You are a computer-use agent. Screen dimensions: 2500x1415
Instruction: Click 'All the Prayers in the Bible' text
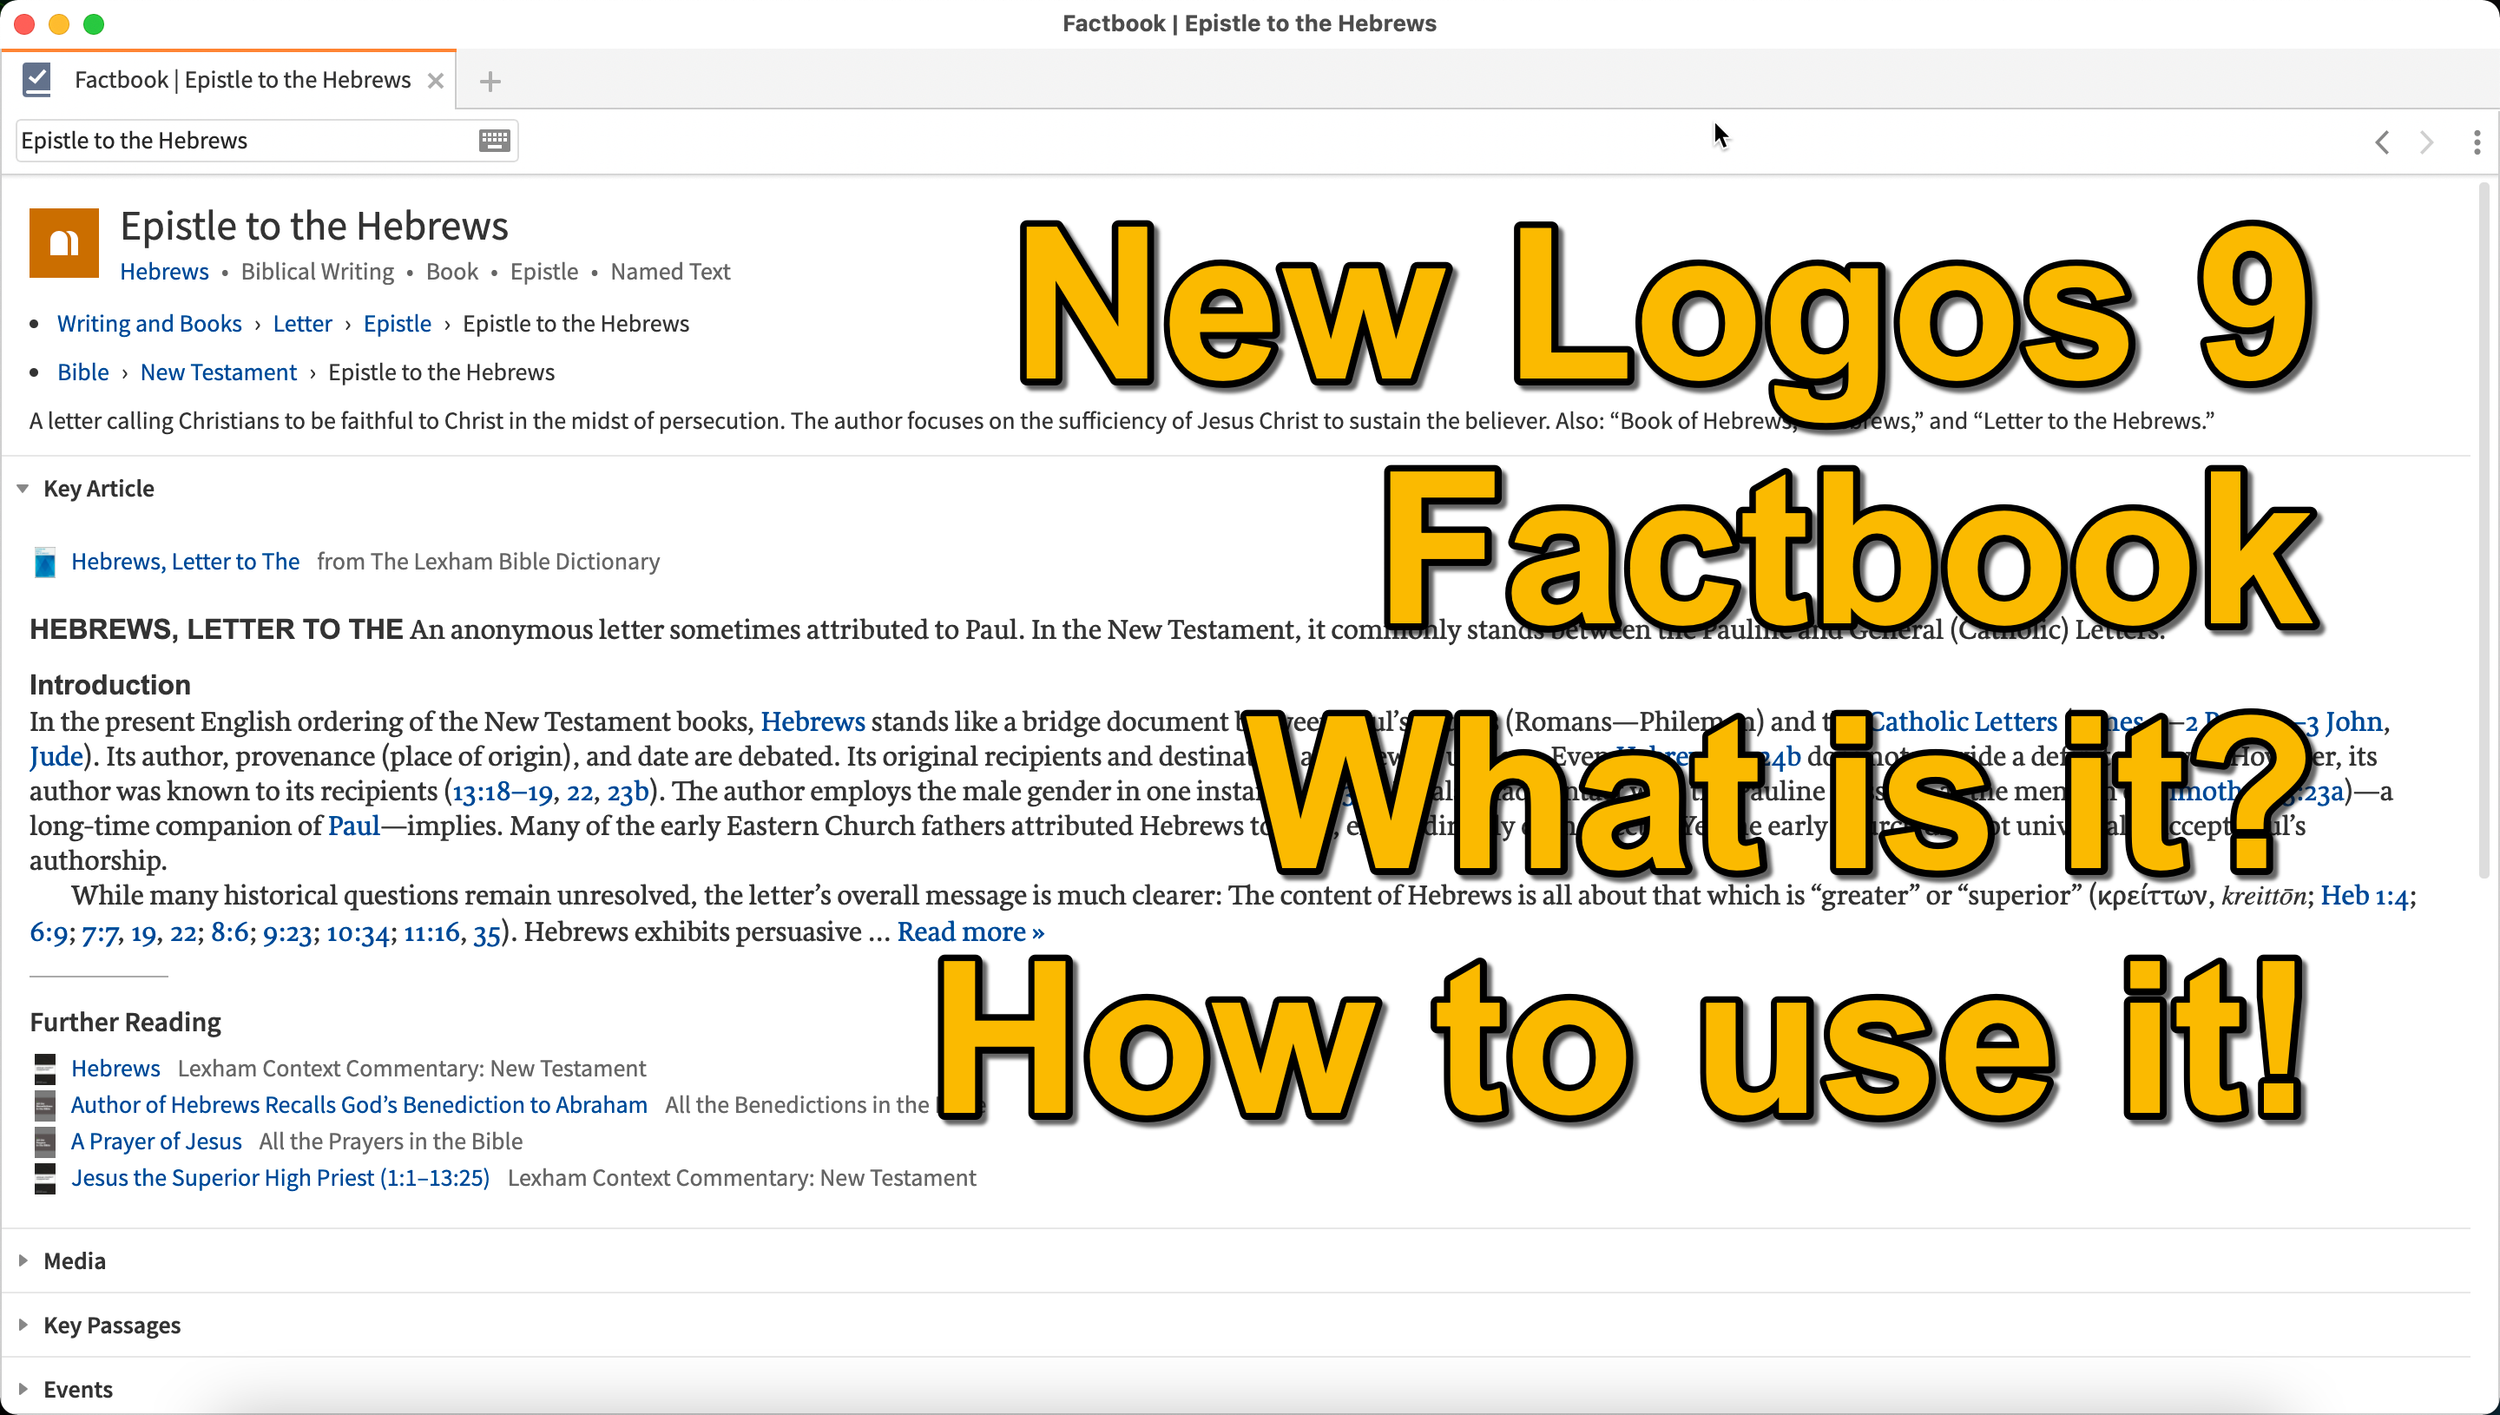[390, 1142]
